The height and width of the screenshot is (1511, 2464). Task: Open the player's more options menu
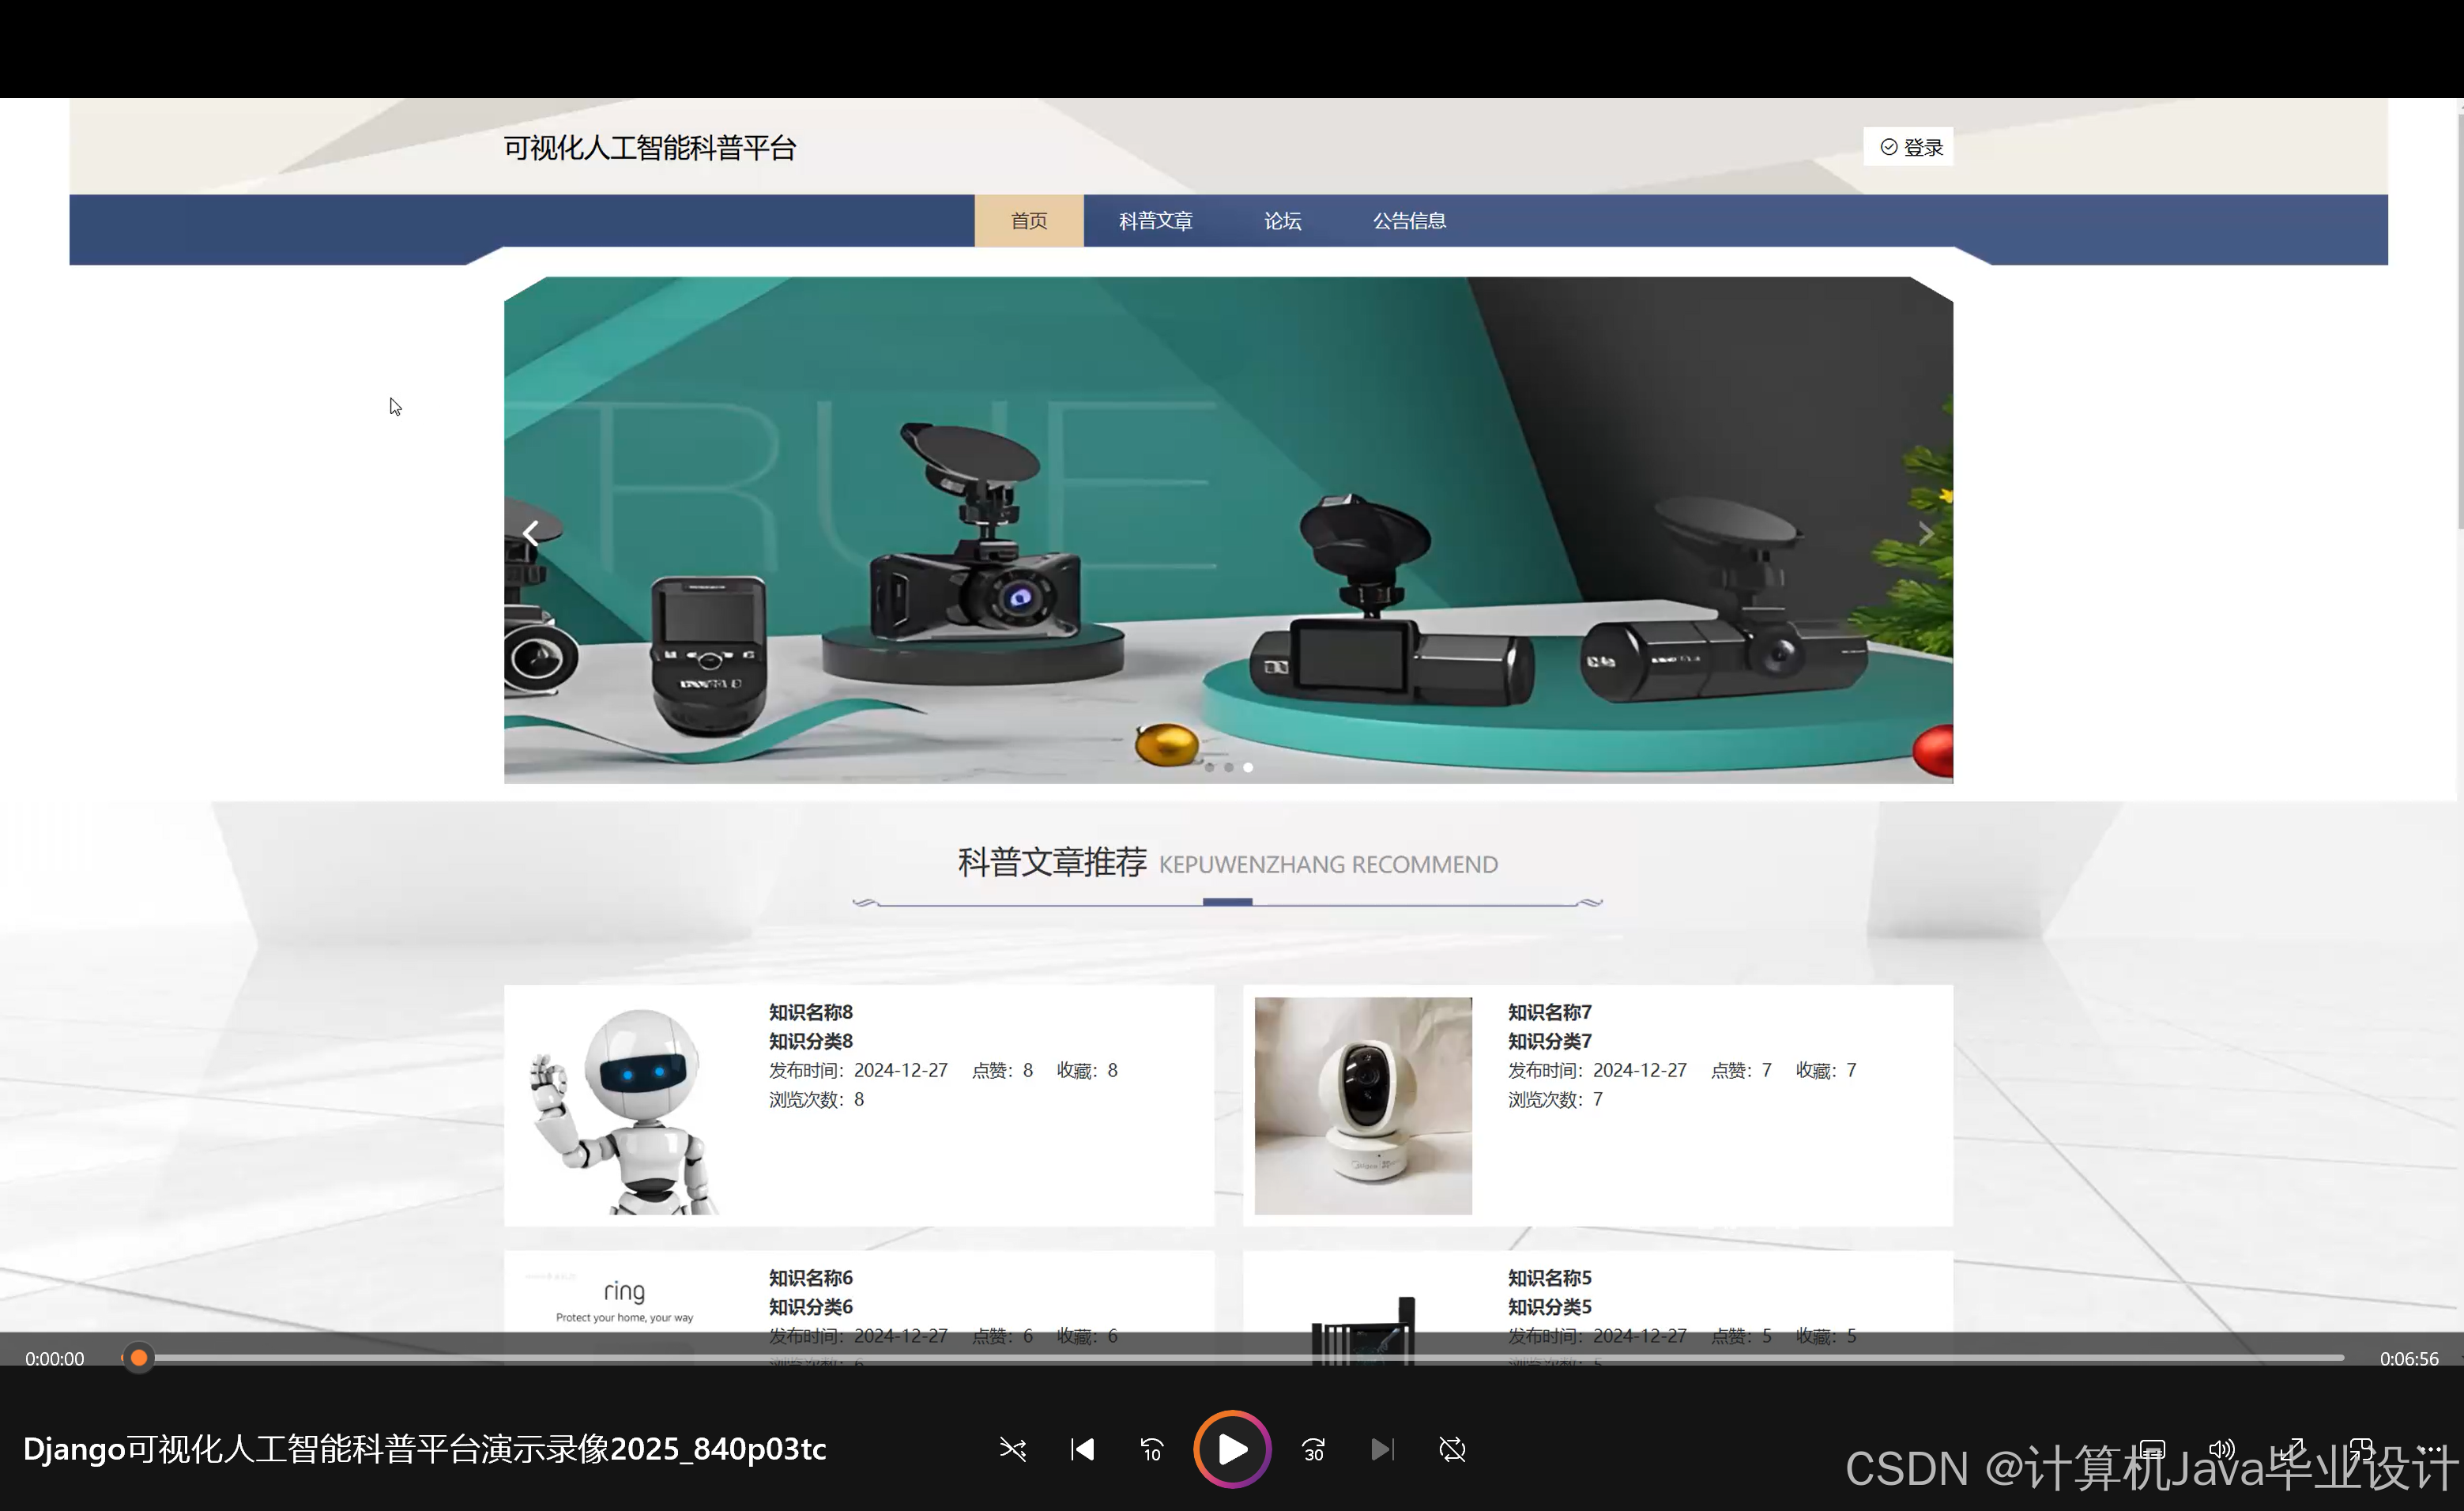click(x=2430, y=1449)
